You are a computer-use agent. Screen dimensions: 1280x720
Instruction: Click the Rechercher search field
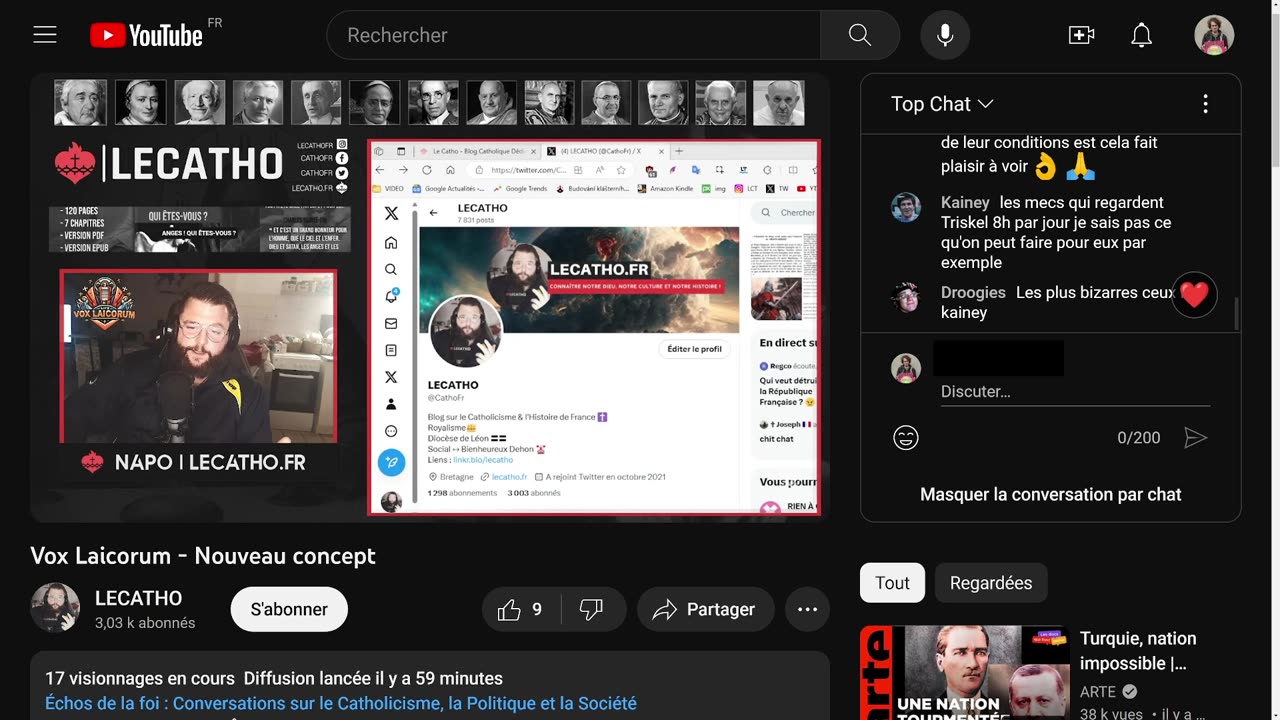[573, 35]
